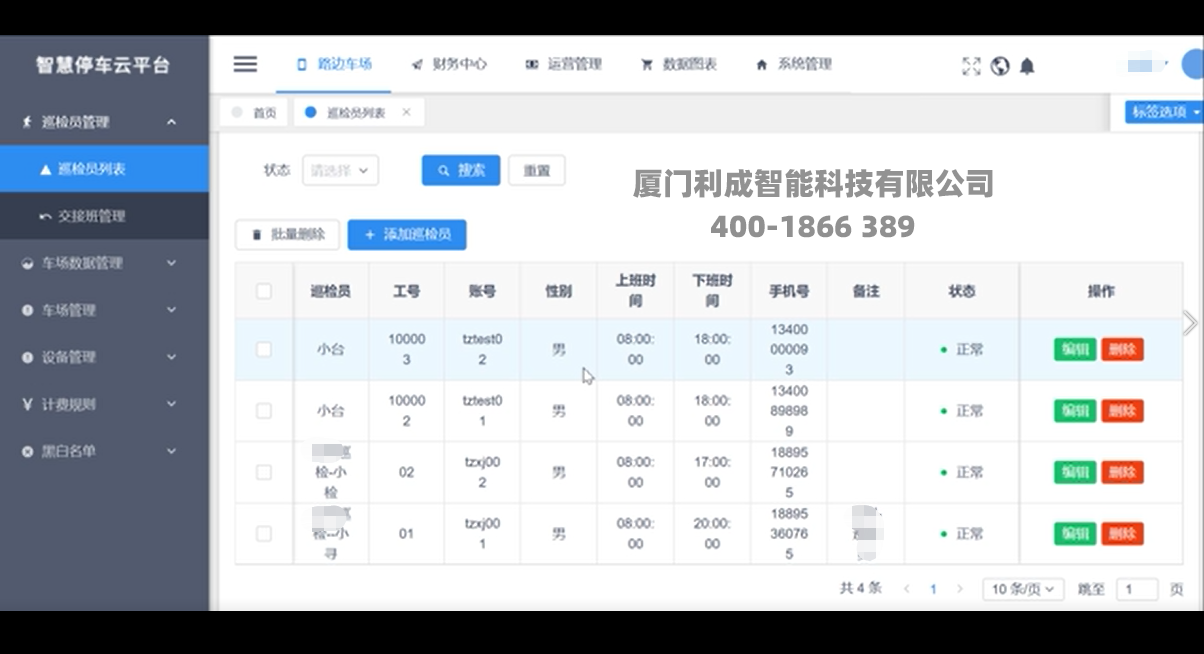Collapse the 巡检员管理 sidebar group
1204x654 pixels.
pyautogui.click(x=104, y=122)
